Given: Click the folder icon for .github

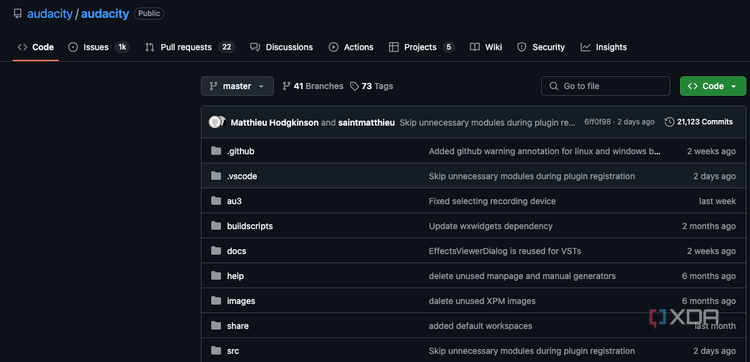Looking at the screenshot, I should click(x=216, y=151).
